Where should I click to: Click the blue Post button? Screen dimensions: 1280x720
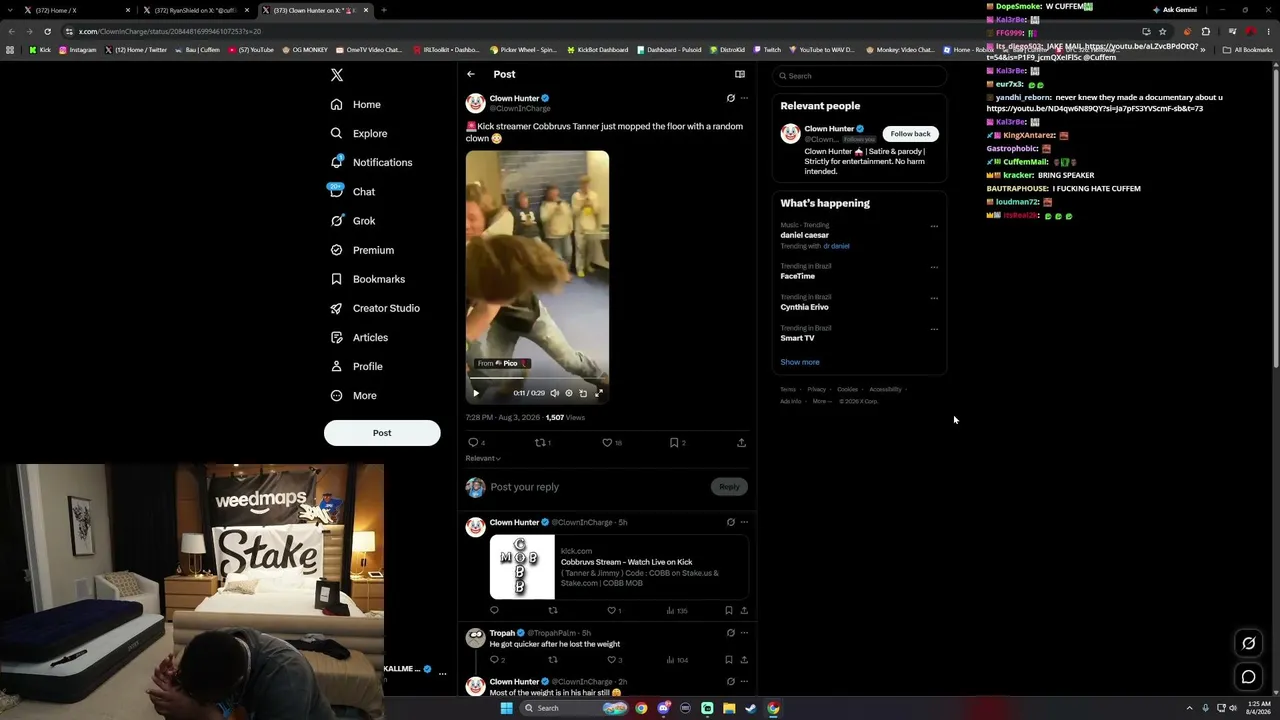point(382,433)
